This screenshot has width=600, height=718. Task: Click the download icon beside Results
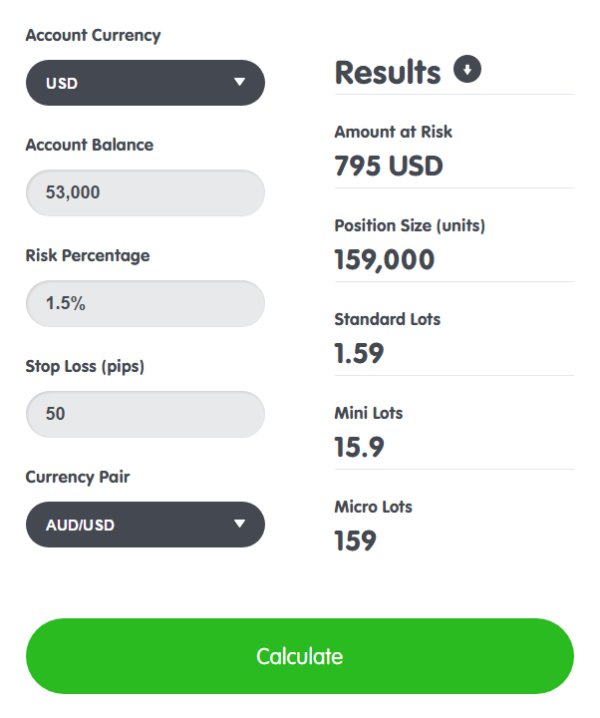click(x=467, y=69)
